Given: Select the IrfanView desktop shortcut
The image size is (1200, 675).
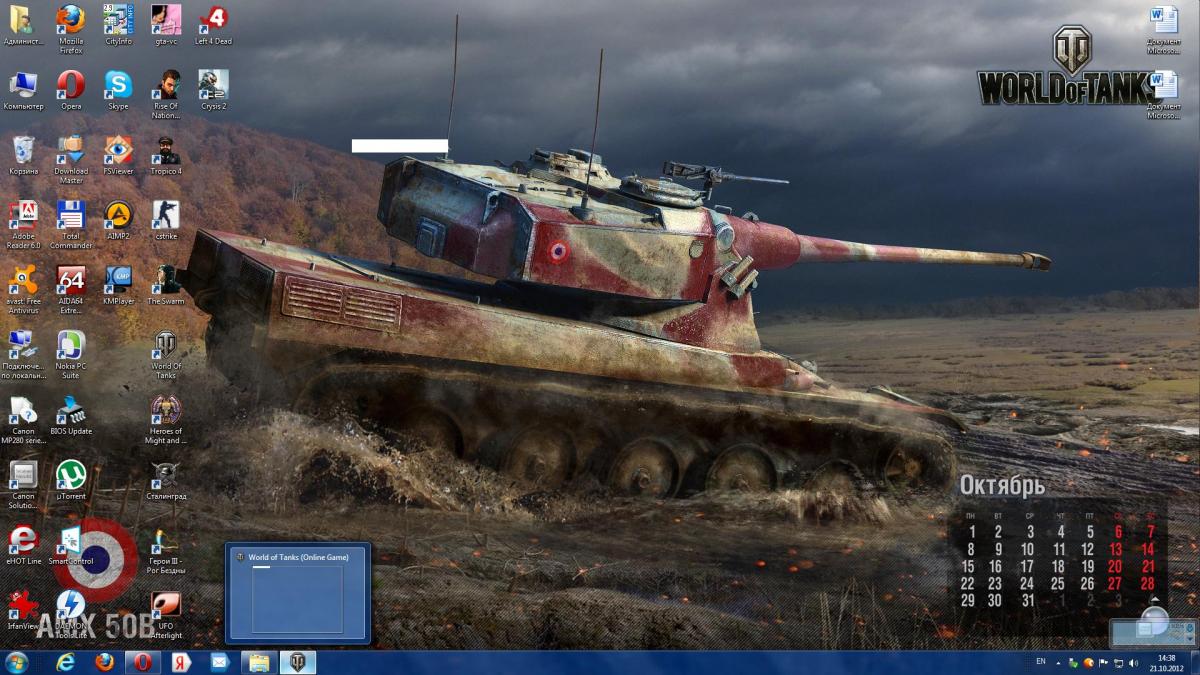Looking at the screenshot, I should click(23, 610).
